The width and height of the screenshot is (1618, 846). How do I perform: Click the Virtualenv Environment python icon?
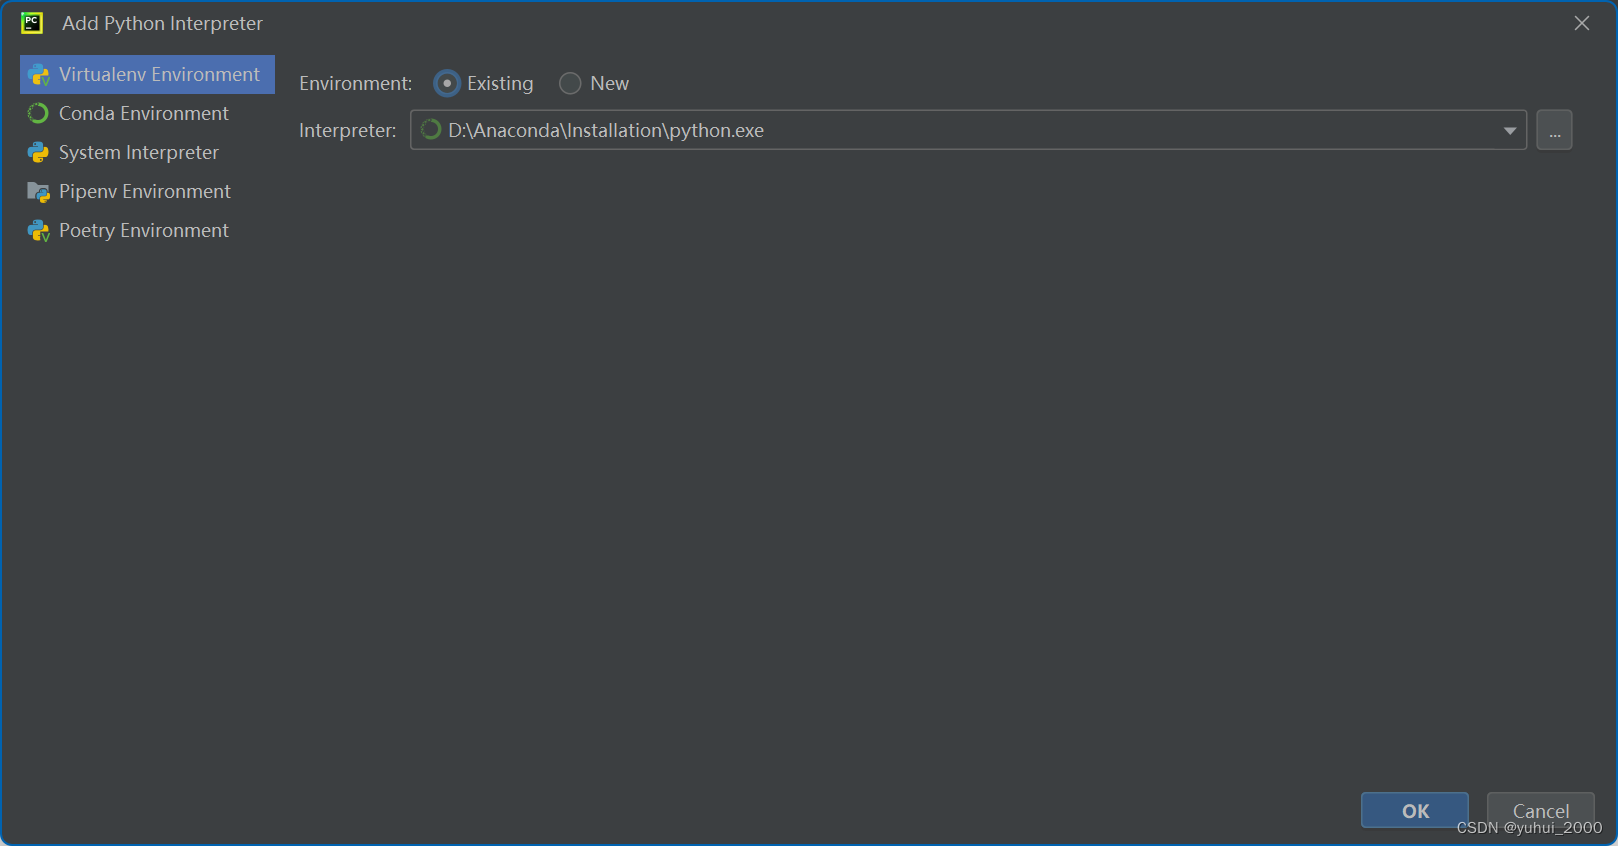click(x=39, y=75)
